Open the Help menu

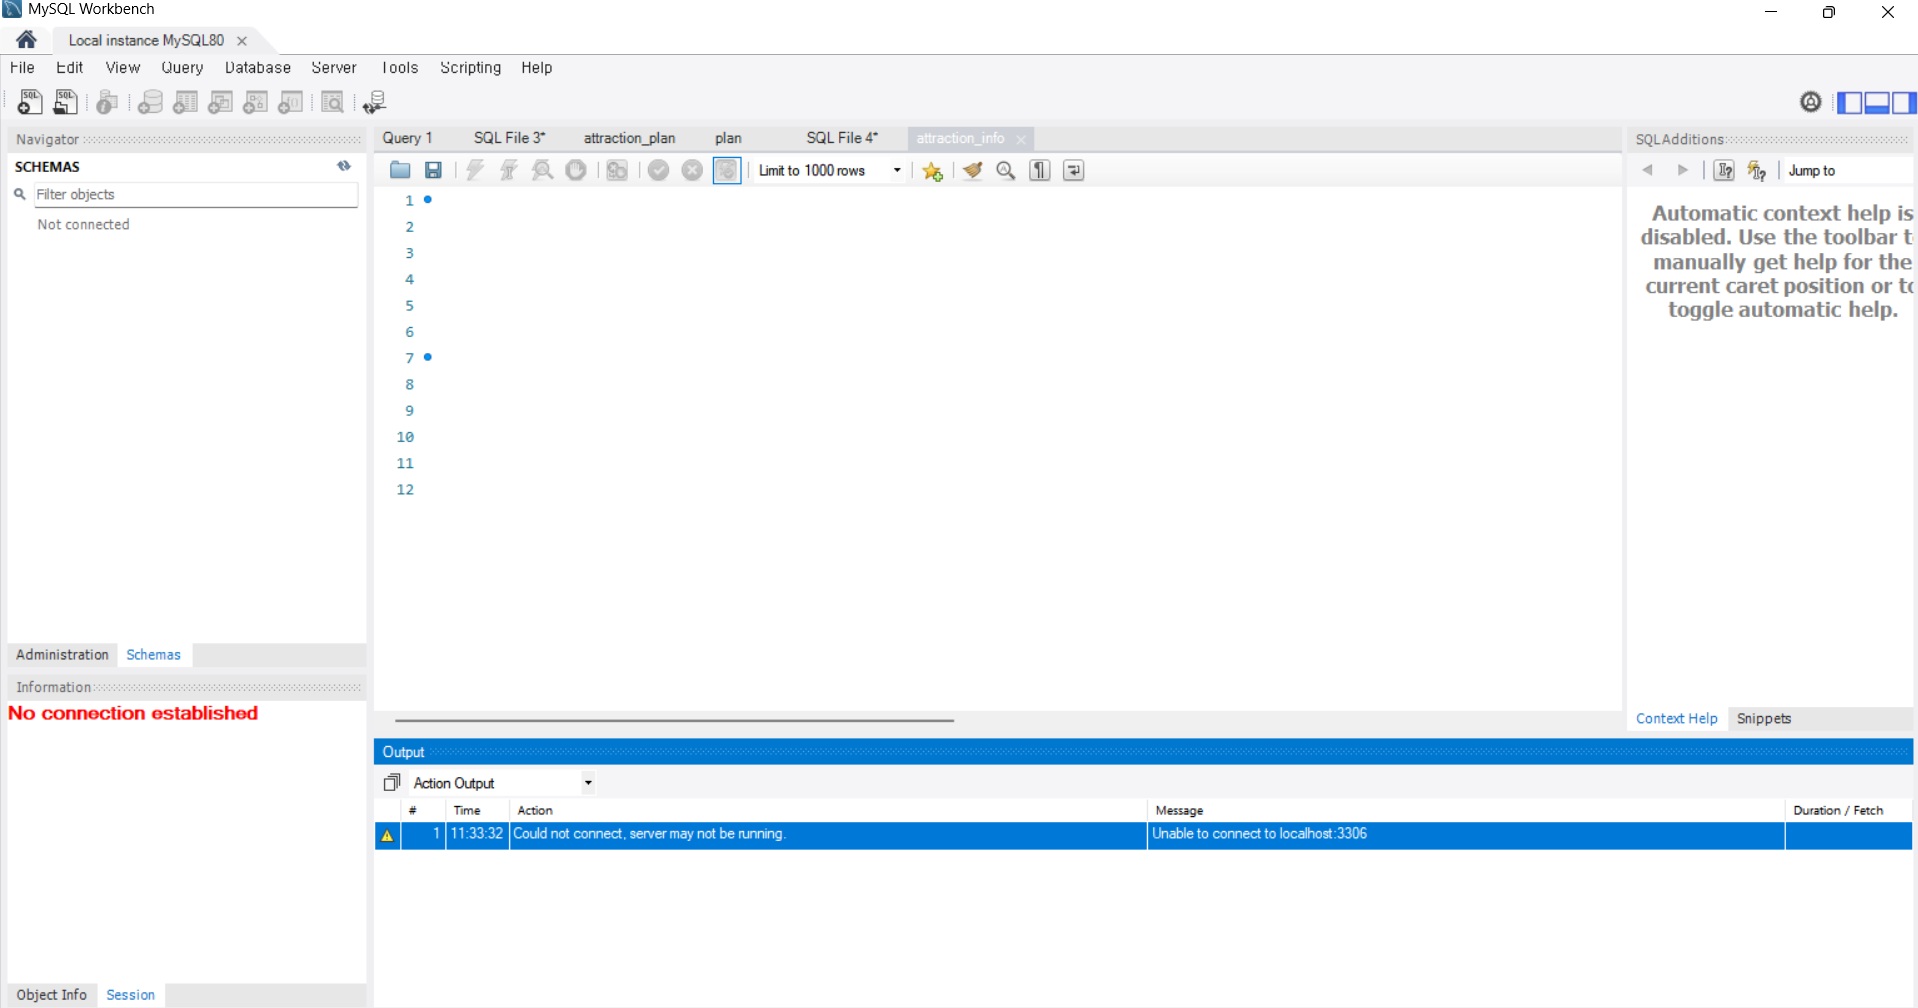point(536,68)
